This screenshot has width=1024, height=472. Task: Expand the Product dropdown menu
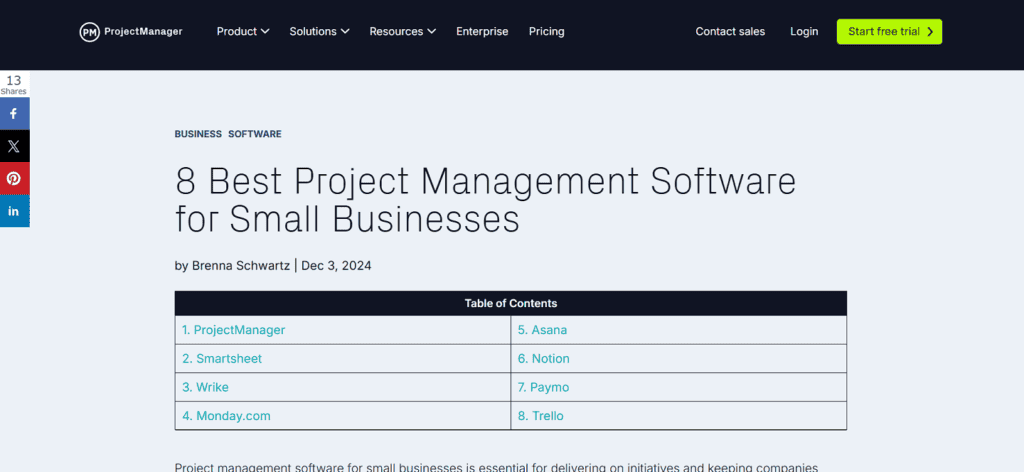point(243,31)
